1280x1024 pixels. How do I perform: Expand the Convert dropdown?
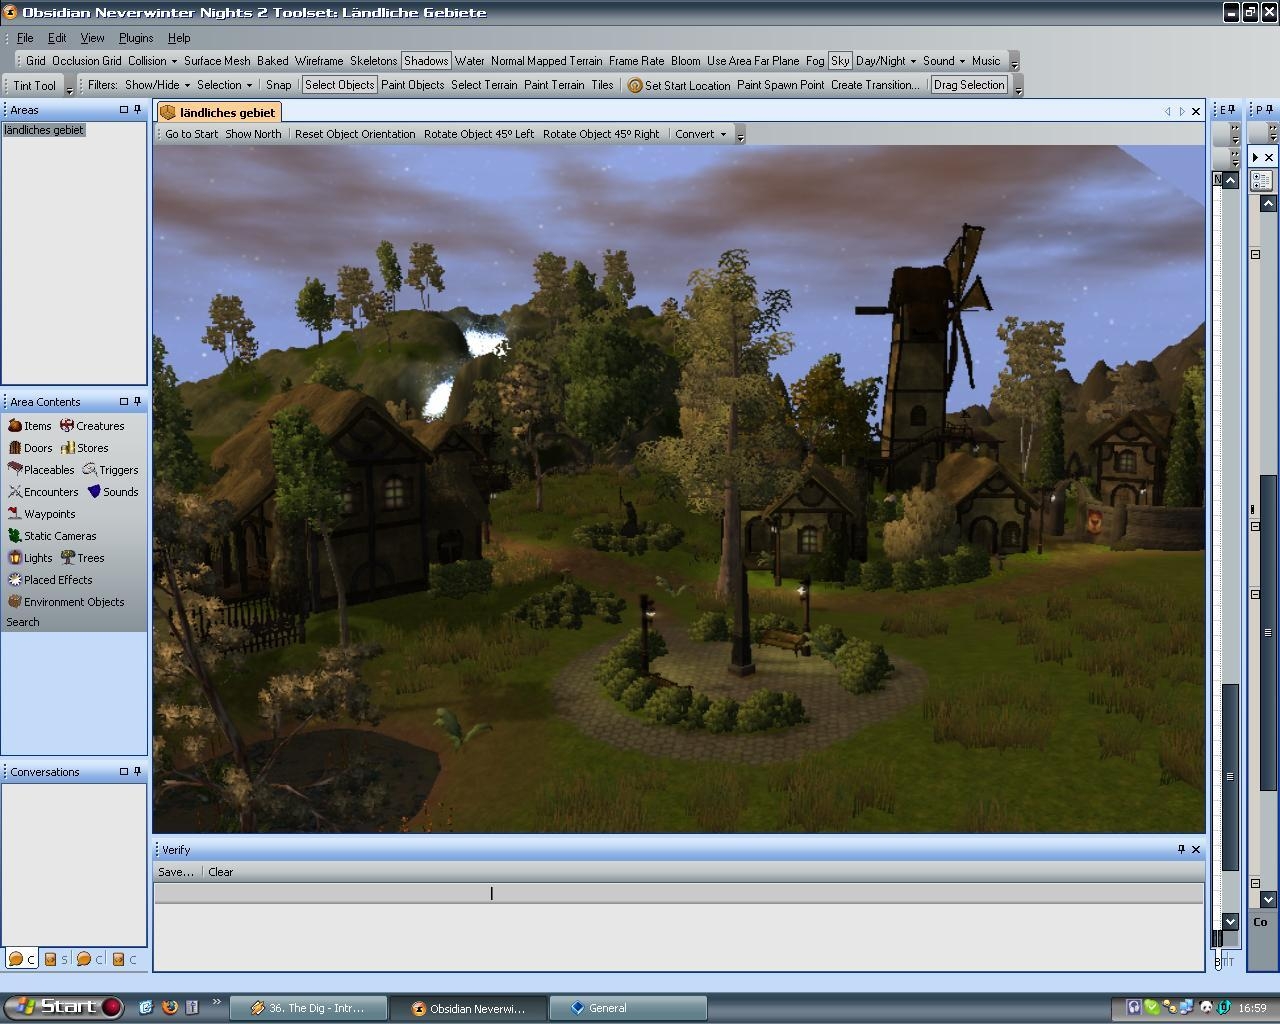700,134
